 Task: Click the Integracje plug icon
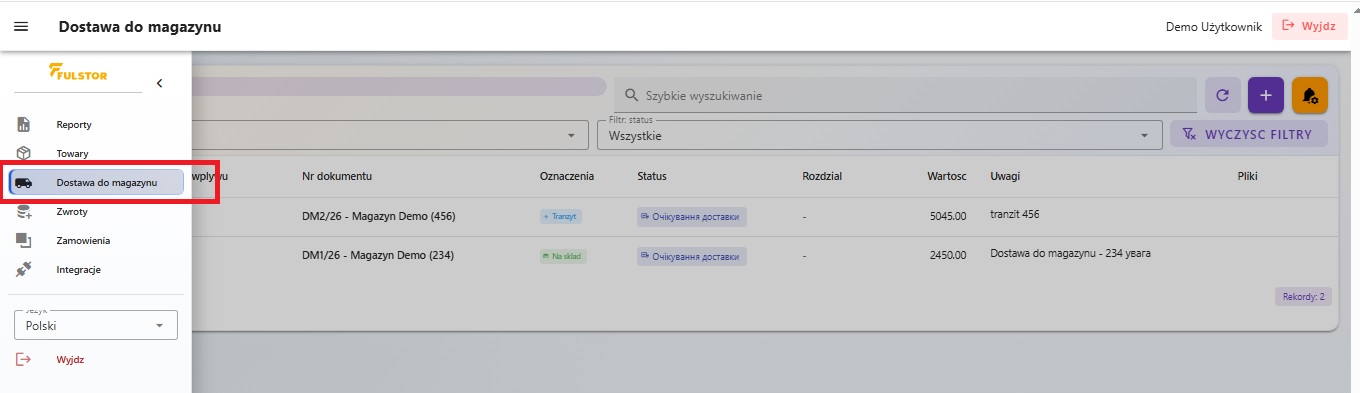coord(24,269)
